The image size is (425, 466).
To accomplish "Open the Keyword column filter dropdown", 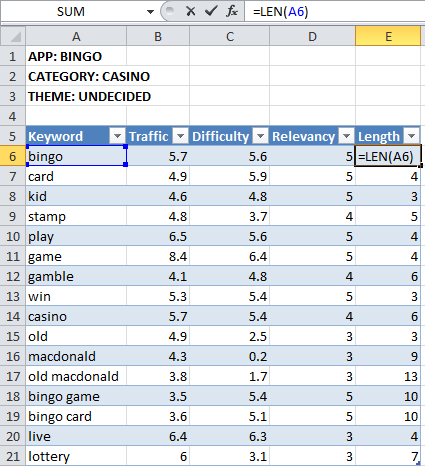I will (x=117, y=136).
